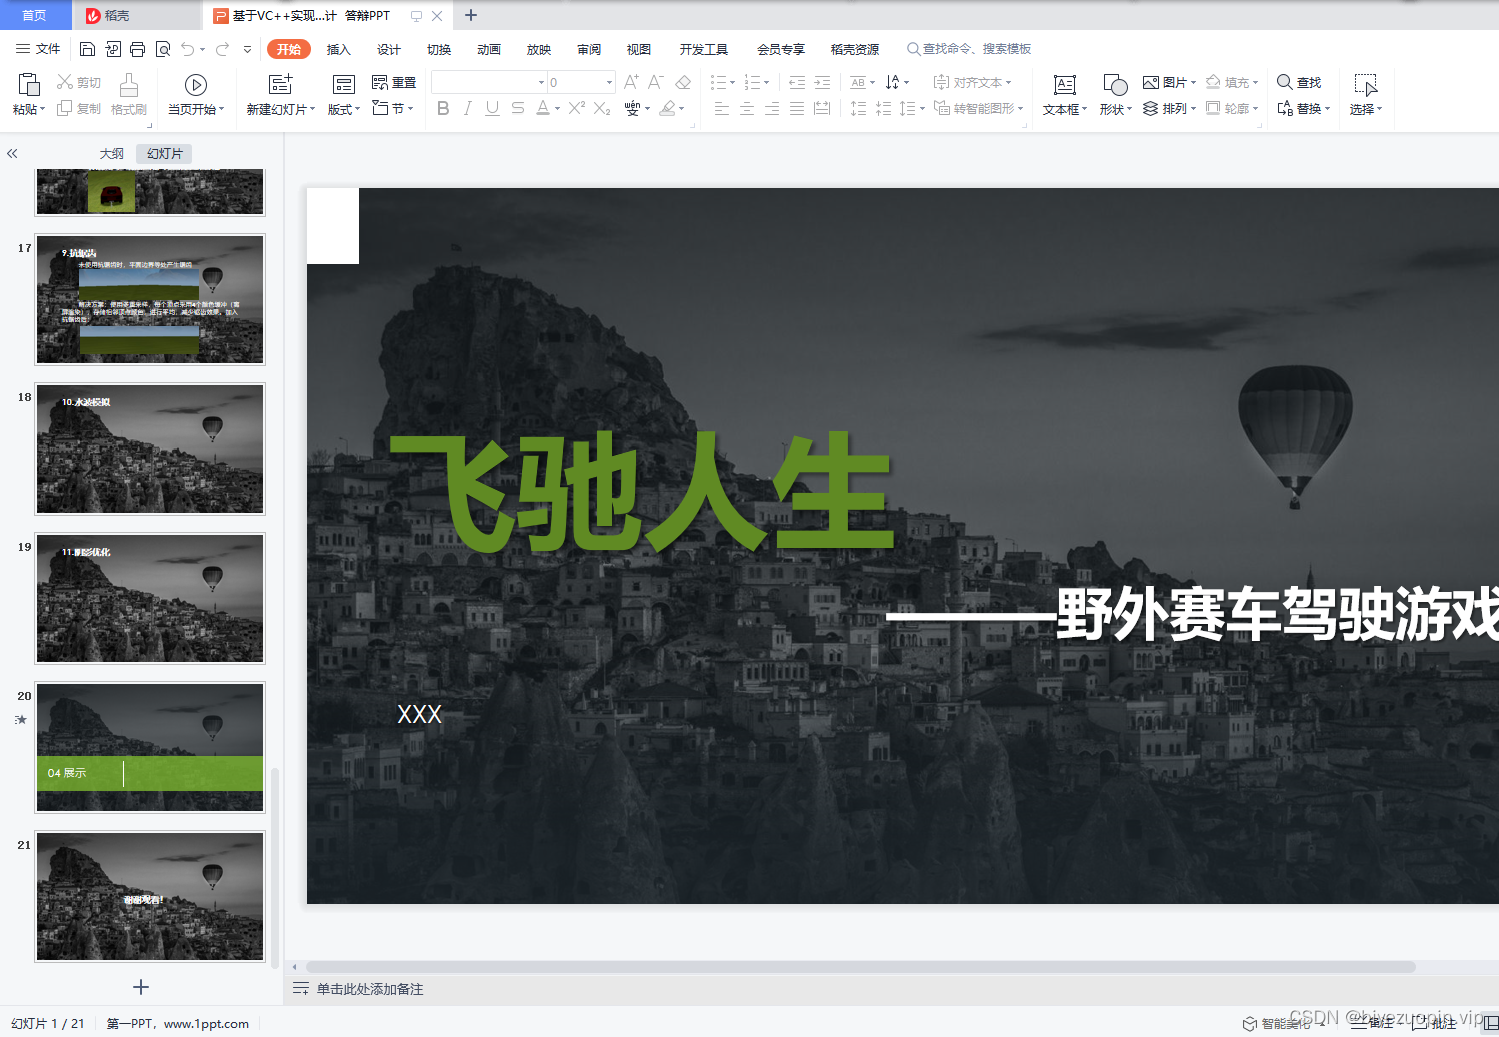Start slideshow from current page (当页开始)
The height and width of the screenshot is (1037, 1499).
point(196,95)
